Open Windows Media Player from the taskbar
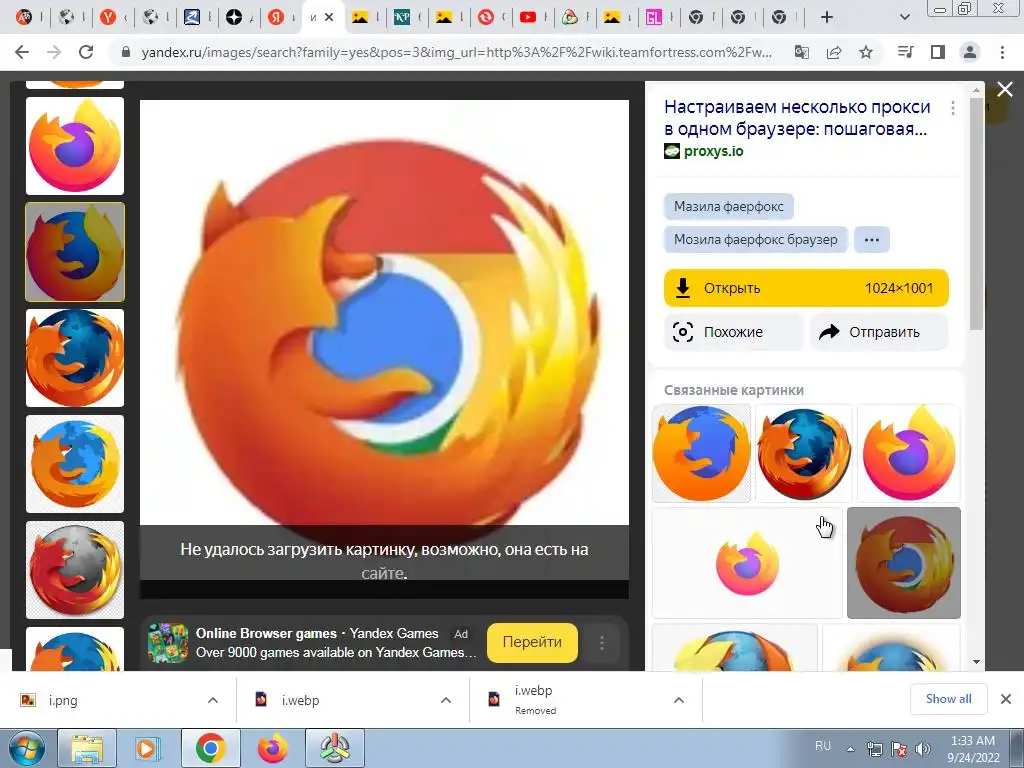Screen dimensions: 1024x768 coord(148,748)
